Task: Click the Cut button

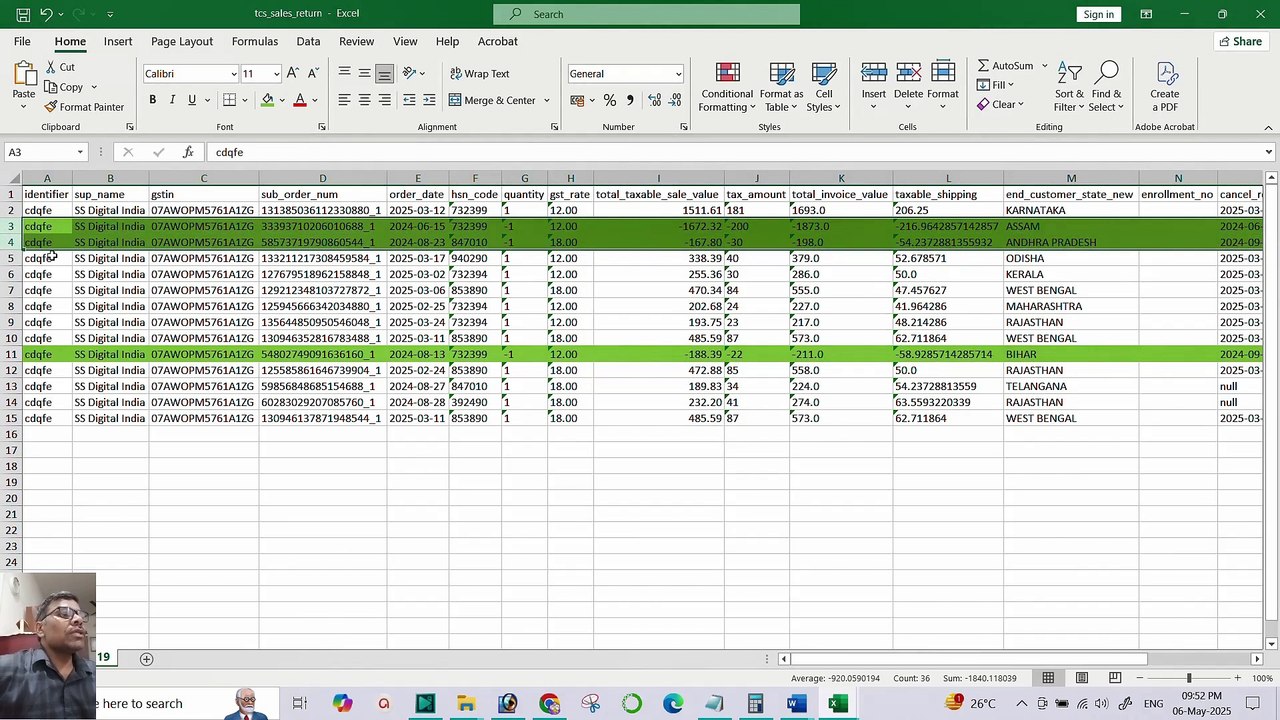Action: [x=60, y=67]
